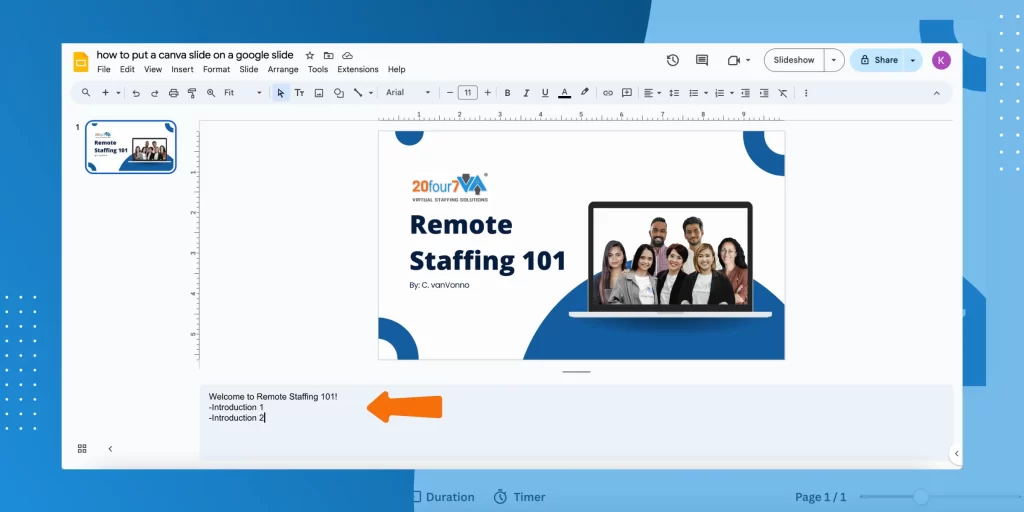Insert a text box
Screen dimensions: 1024x512
(x=299, y=93)
